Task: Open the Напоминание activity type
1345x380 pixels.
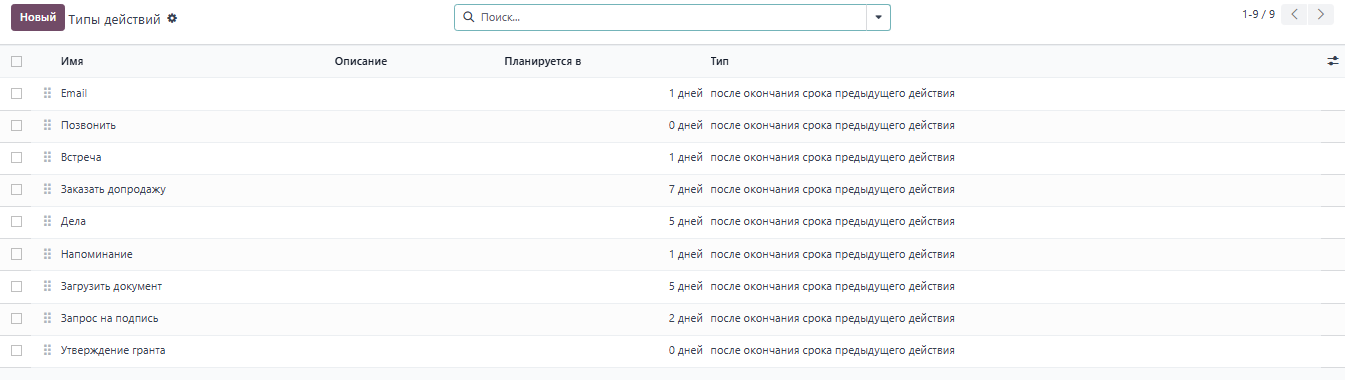Action: click(97, 254)
